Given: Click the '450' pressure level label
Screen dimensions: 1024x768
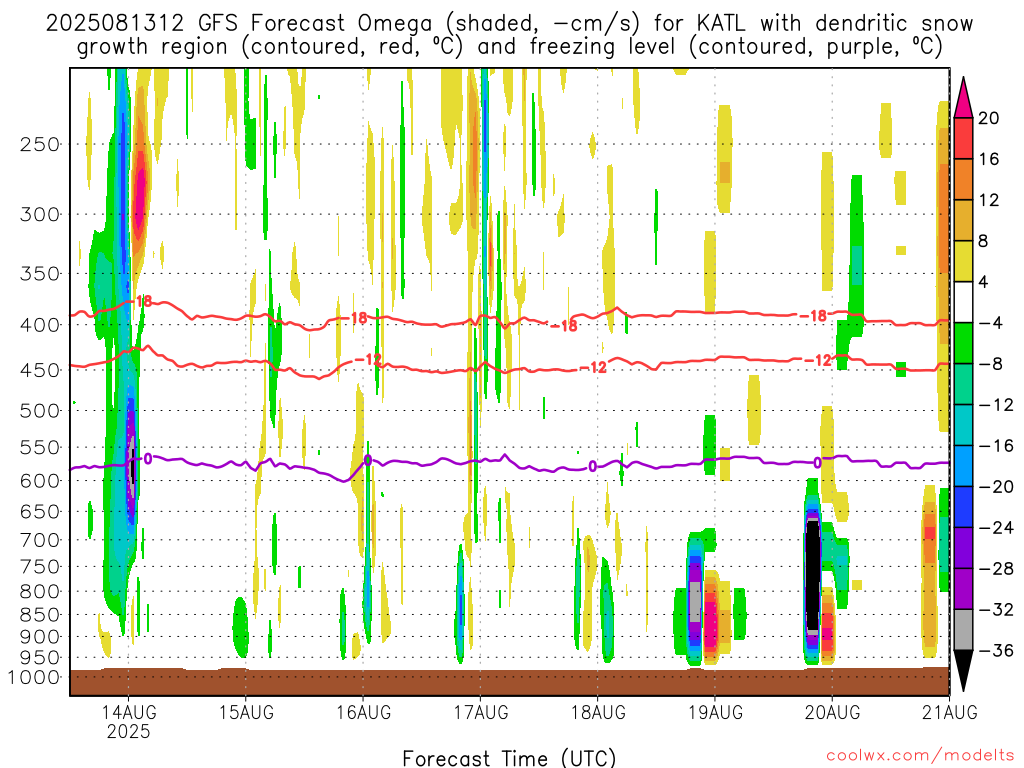Looking at the screenshot, I should pos(40,370).
